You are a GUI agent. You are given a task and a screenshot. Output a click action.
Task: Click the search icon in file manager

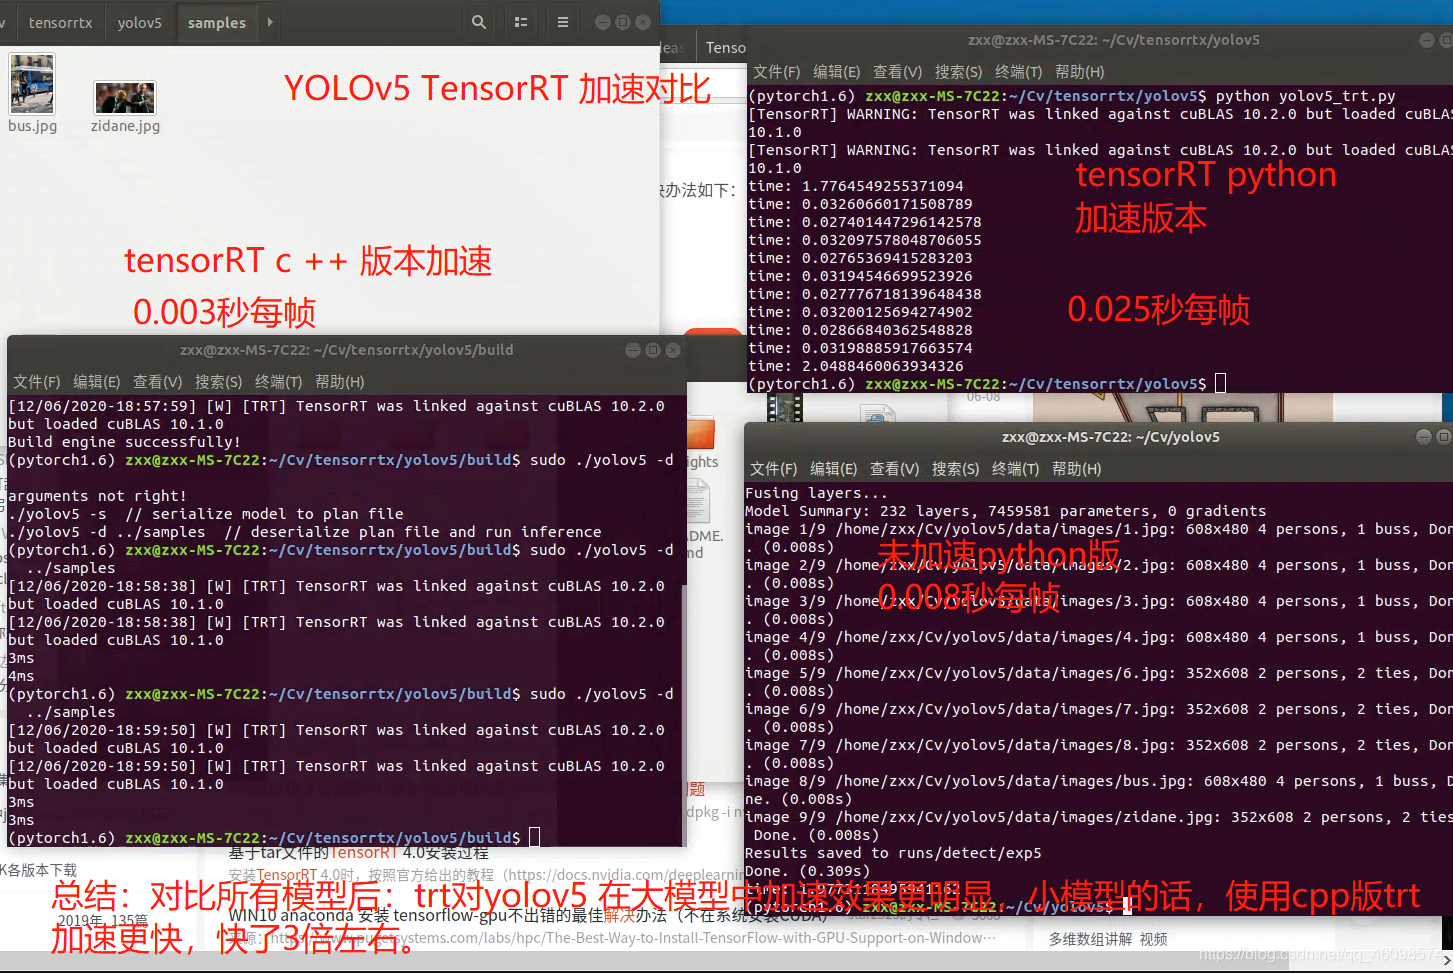tap(479, 22)
